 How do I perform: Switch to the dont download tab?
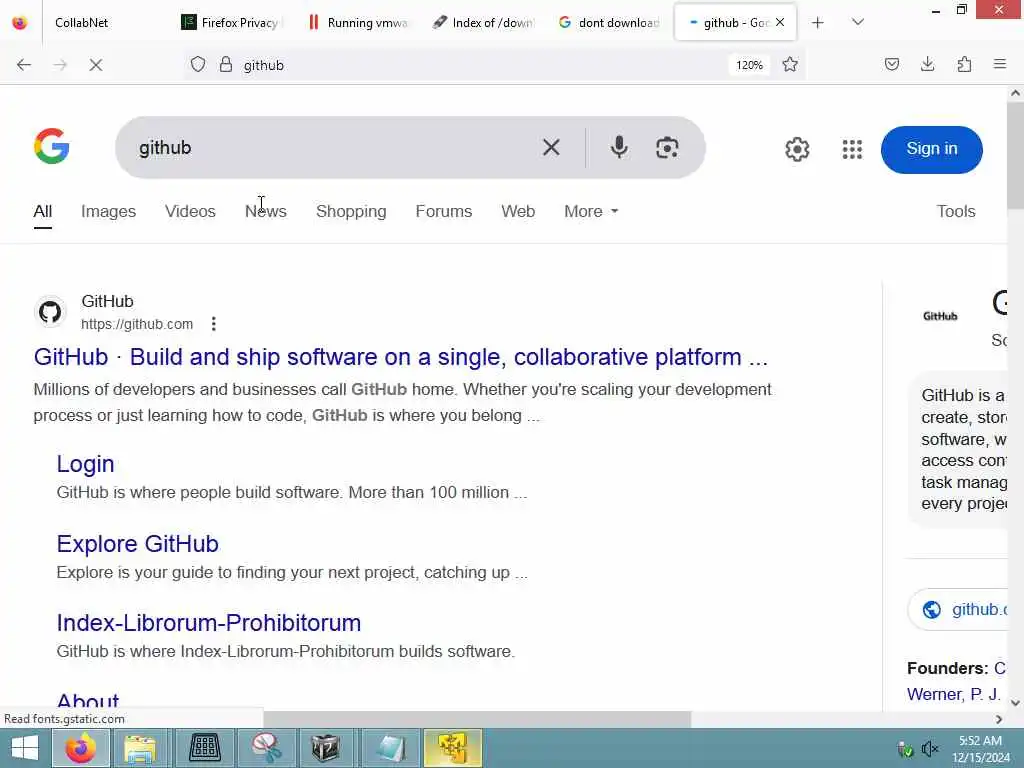coord(611,23)
